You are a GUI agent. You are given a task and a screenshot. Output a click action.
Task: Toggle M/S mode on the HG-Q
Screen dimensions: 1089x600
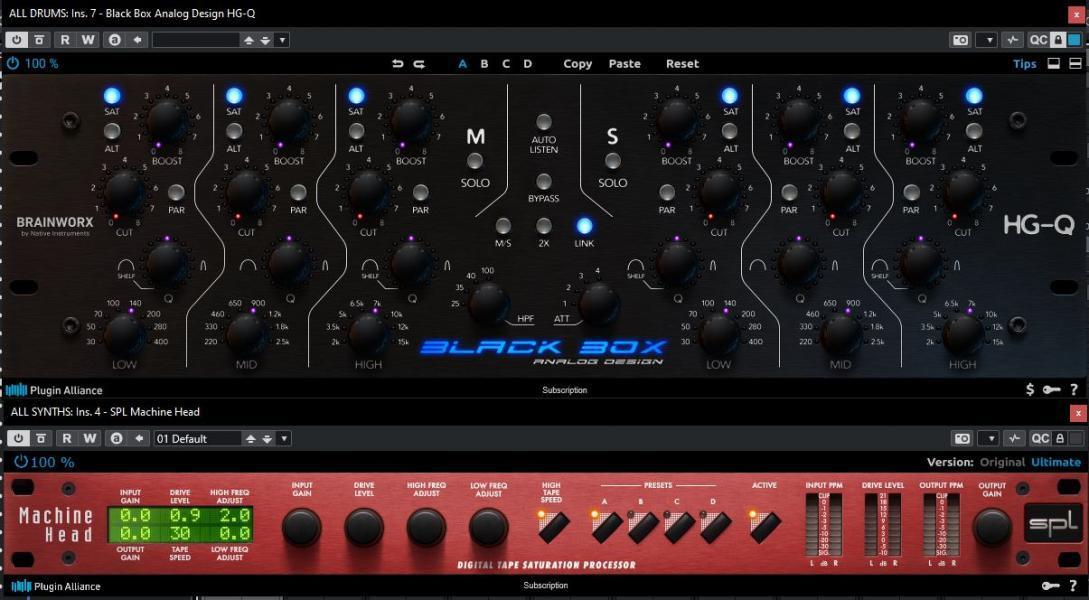click(x=503, y=226)
